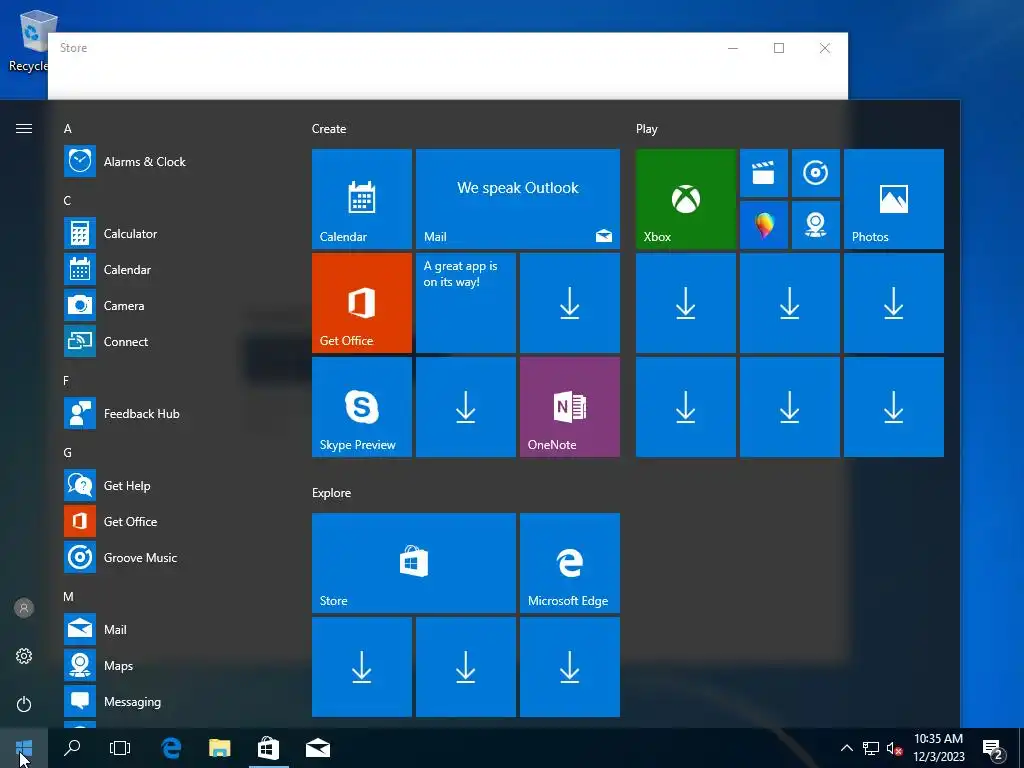1024x768 pixels.
Task: Click the letter F group header
Action: click(x=66, y=381)
